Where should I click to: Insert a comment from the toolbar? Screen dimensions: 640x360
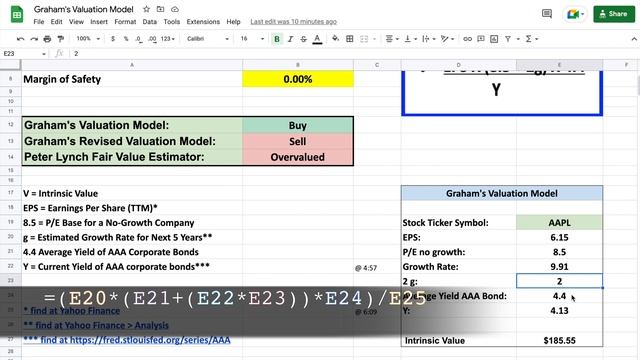tap(481, 39)
